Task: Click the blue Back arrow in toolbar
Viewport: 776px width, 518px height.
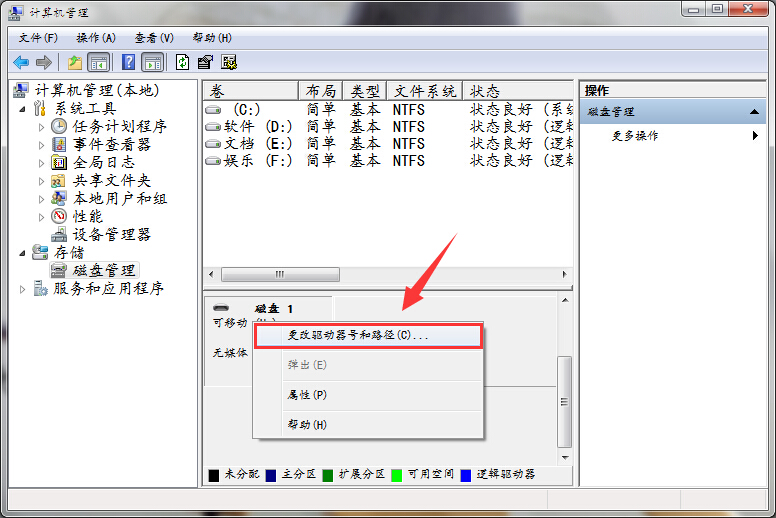Action: 21,62
